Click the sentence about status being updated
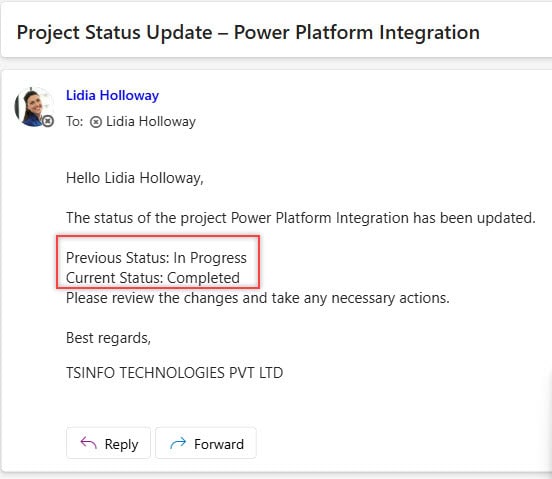 click(x=301, y=218)
